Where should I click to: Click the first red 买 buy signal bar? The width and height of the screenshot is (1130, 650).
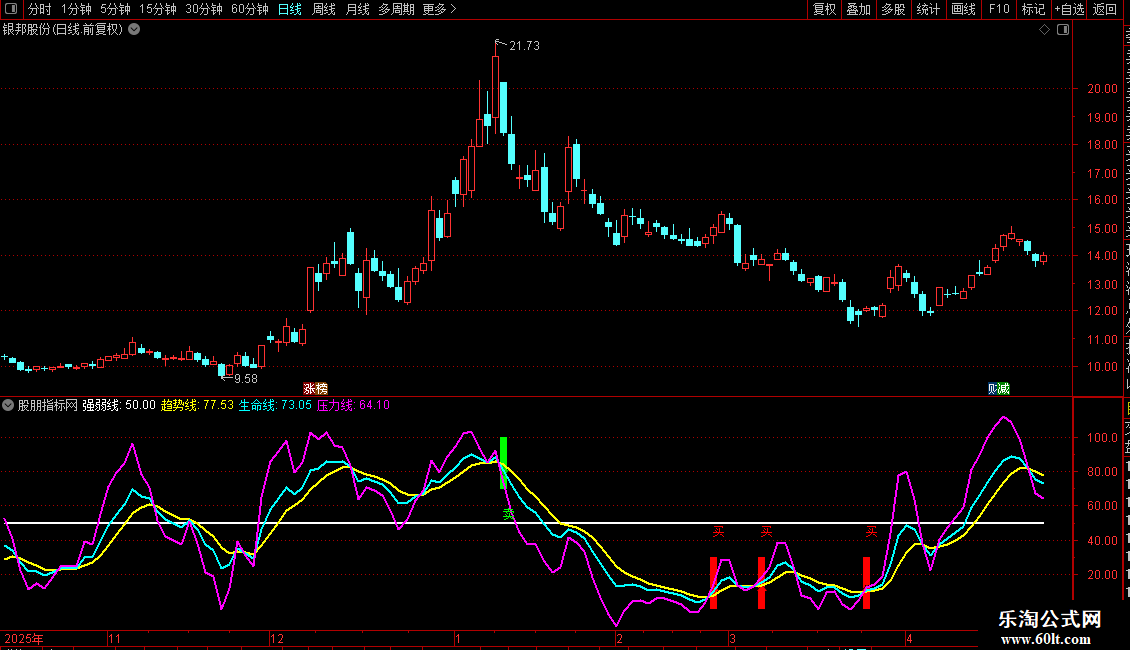[713, 583]
